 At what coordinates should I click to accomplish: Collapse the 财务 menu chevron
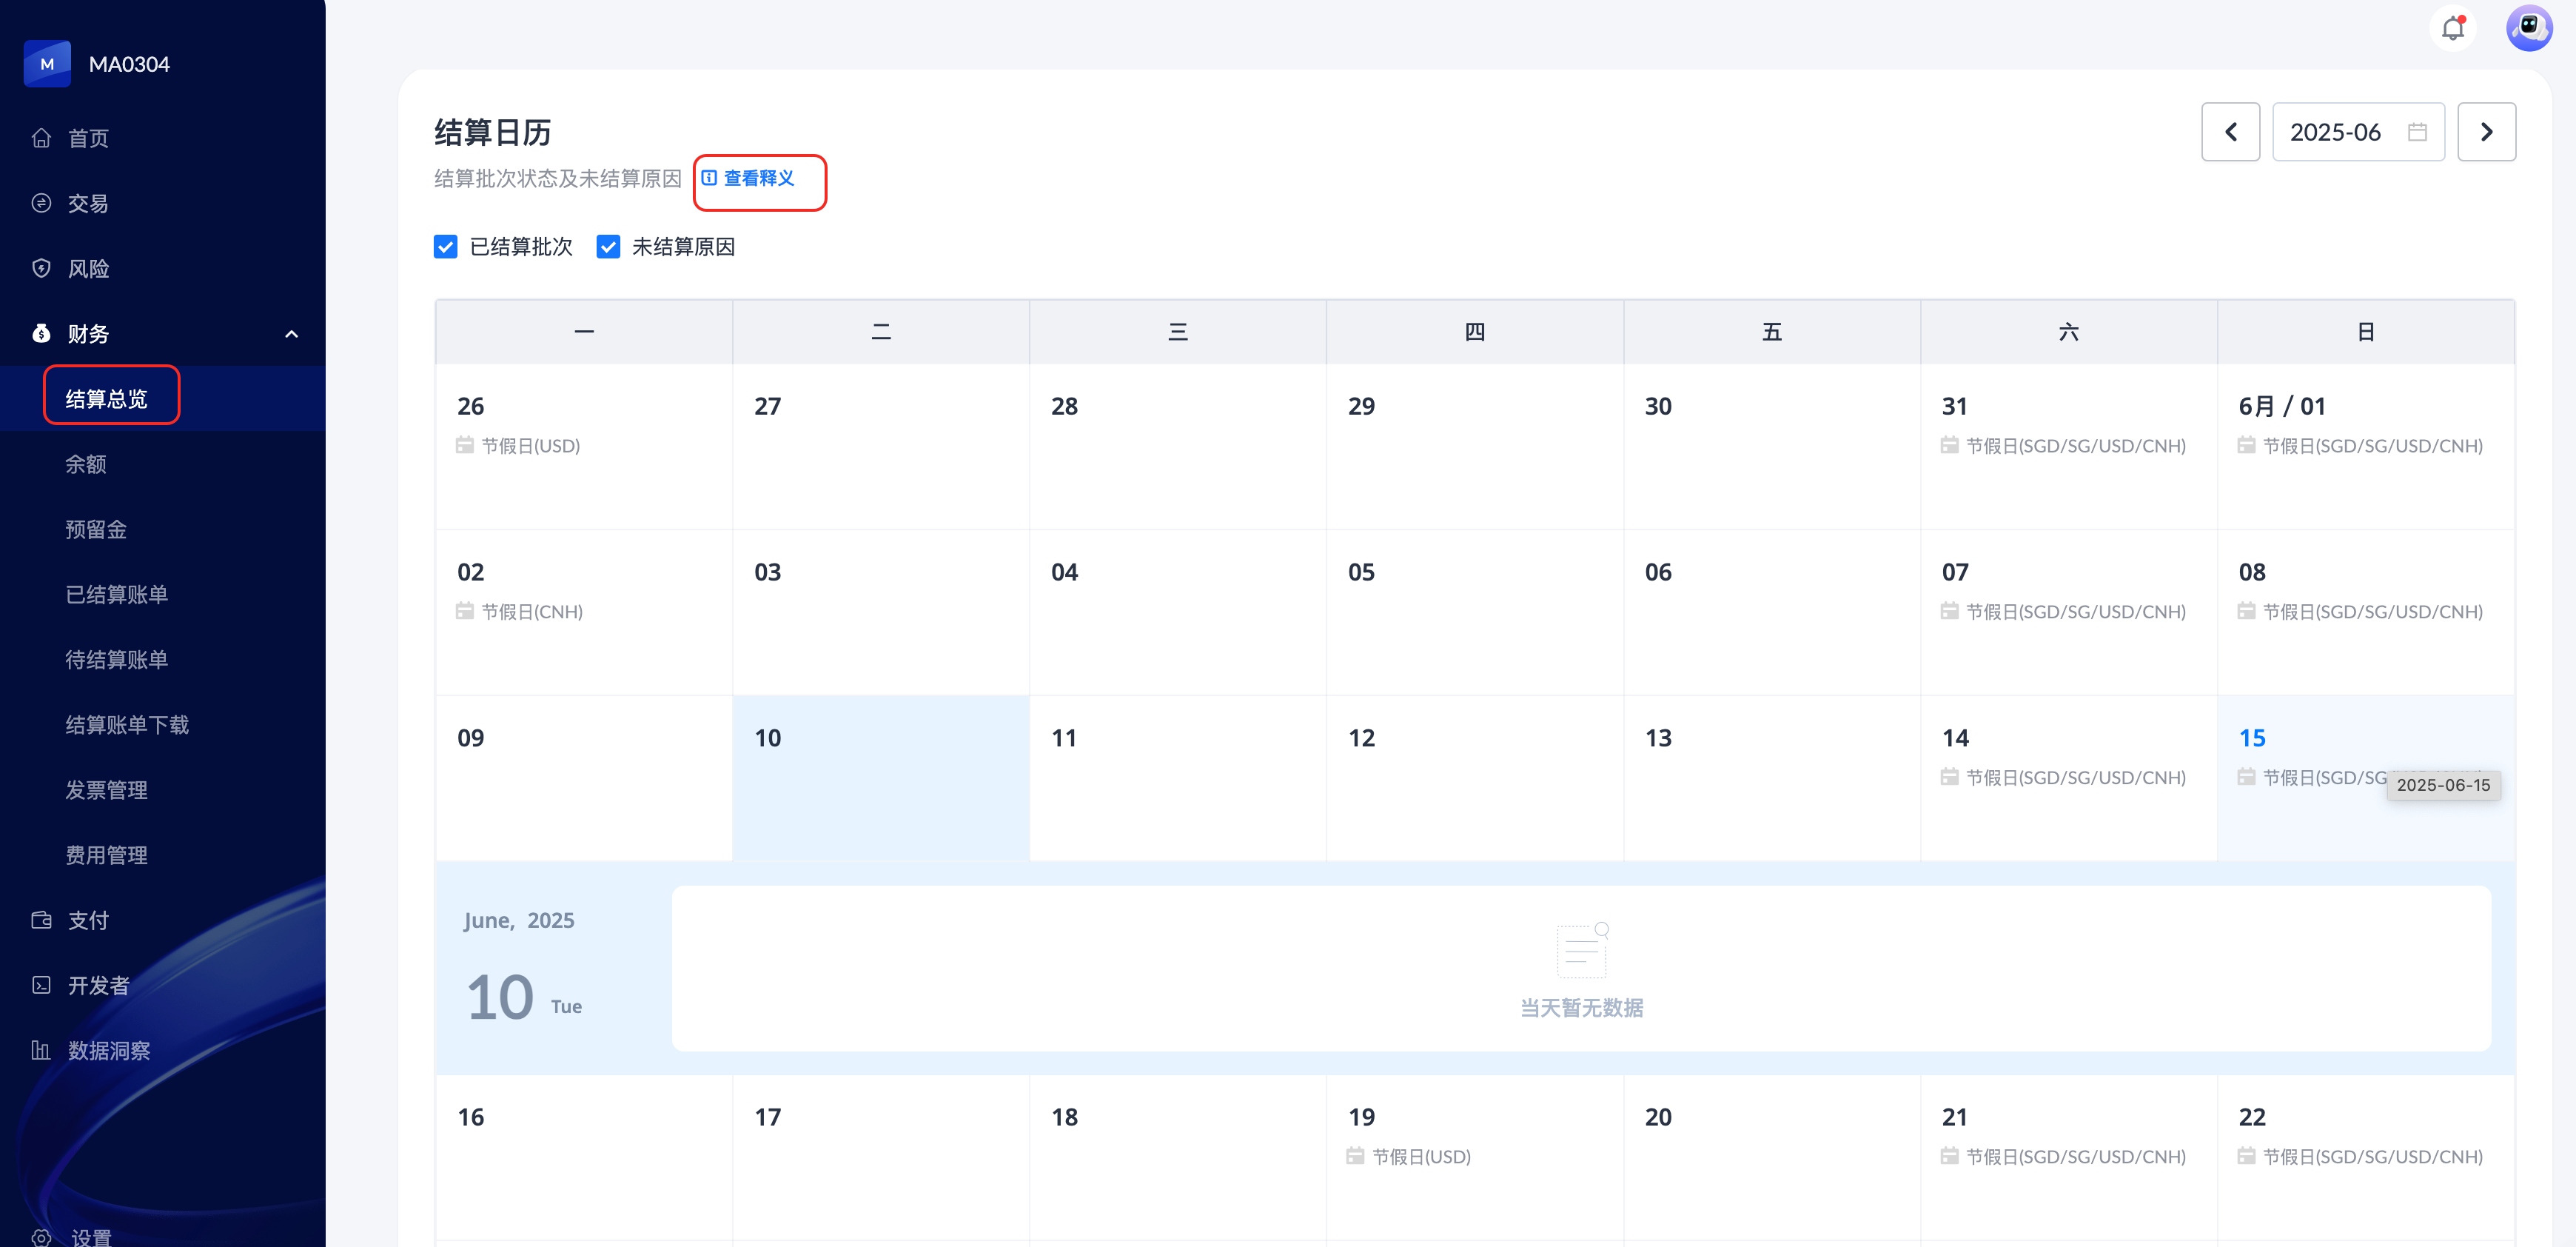[x=291, y=334]
